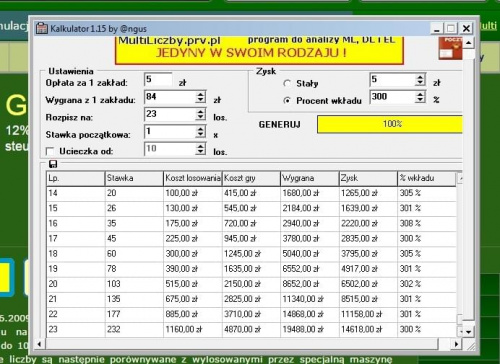Increase Procent wkładu percent value
This screenshot has width=500, height=364.
(x=420, y=94)
